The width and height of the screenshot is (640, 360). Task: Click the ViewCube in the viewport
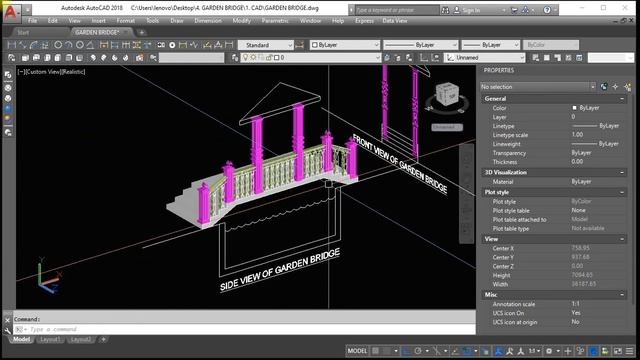pyautogui.click(x=447, y=95)
